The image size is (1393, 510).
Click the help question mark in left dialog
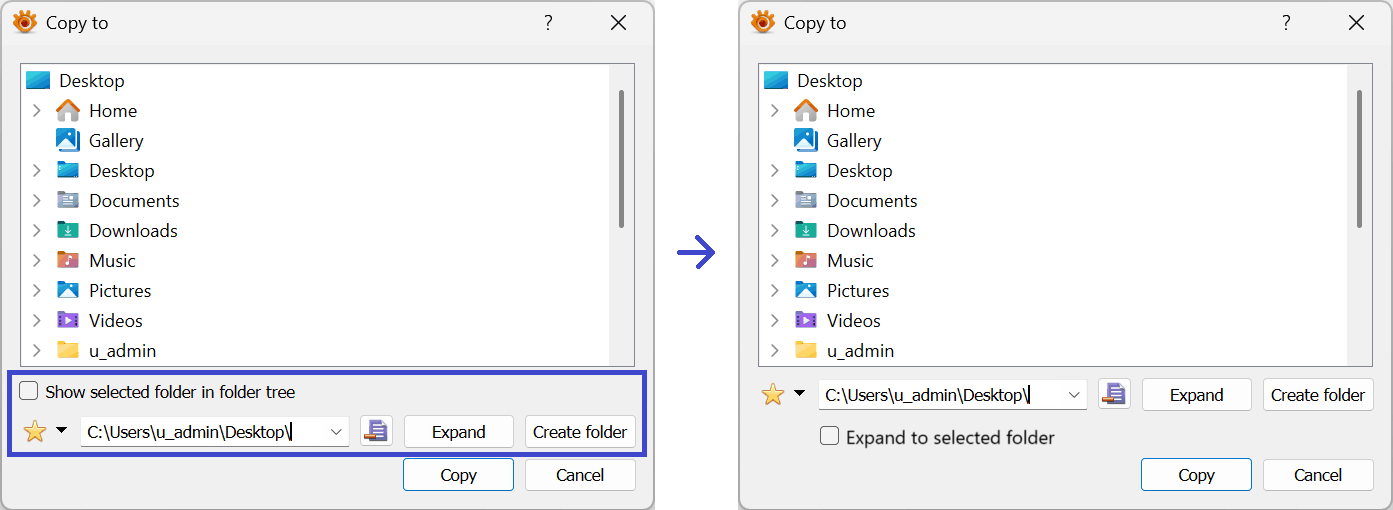click(548, 22)
